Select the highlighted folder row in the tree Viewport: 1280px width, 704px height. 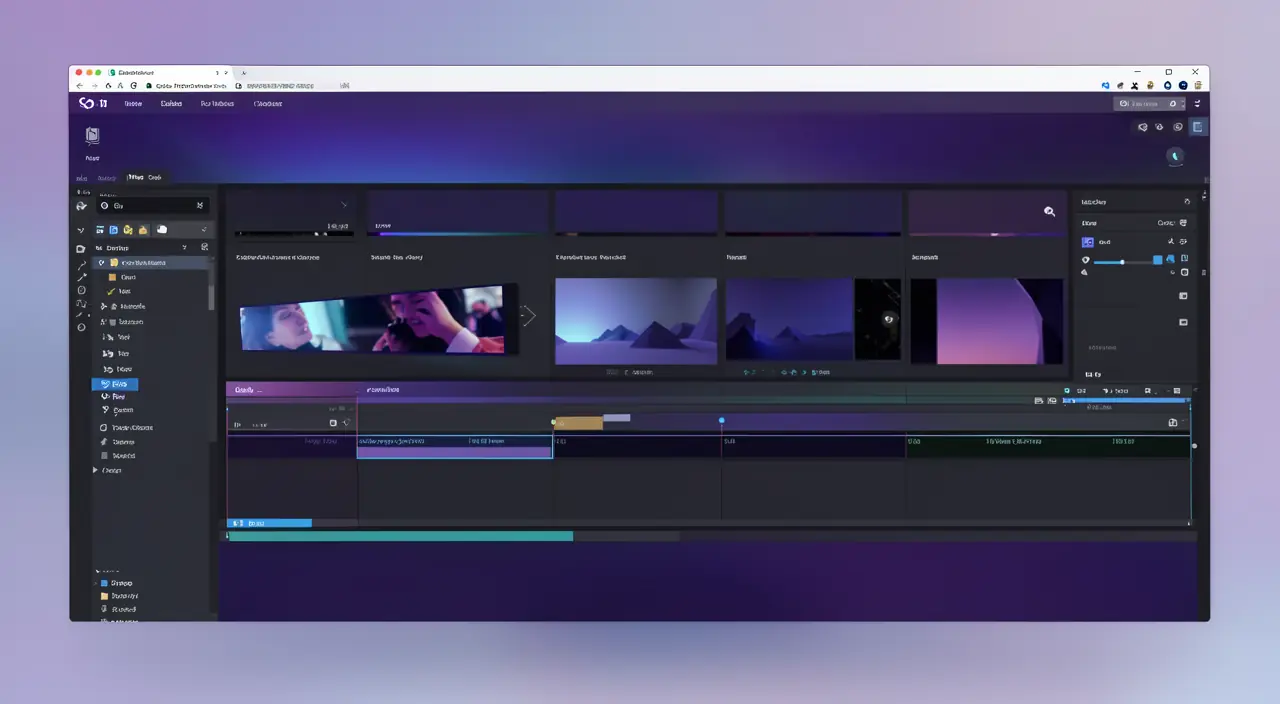coord(151,262)
